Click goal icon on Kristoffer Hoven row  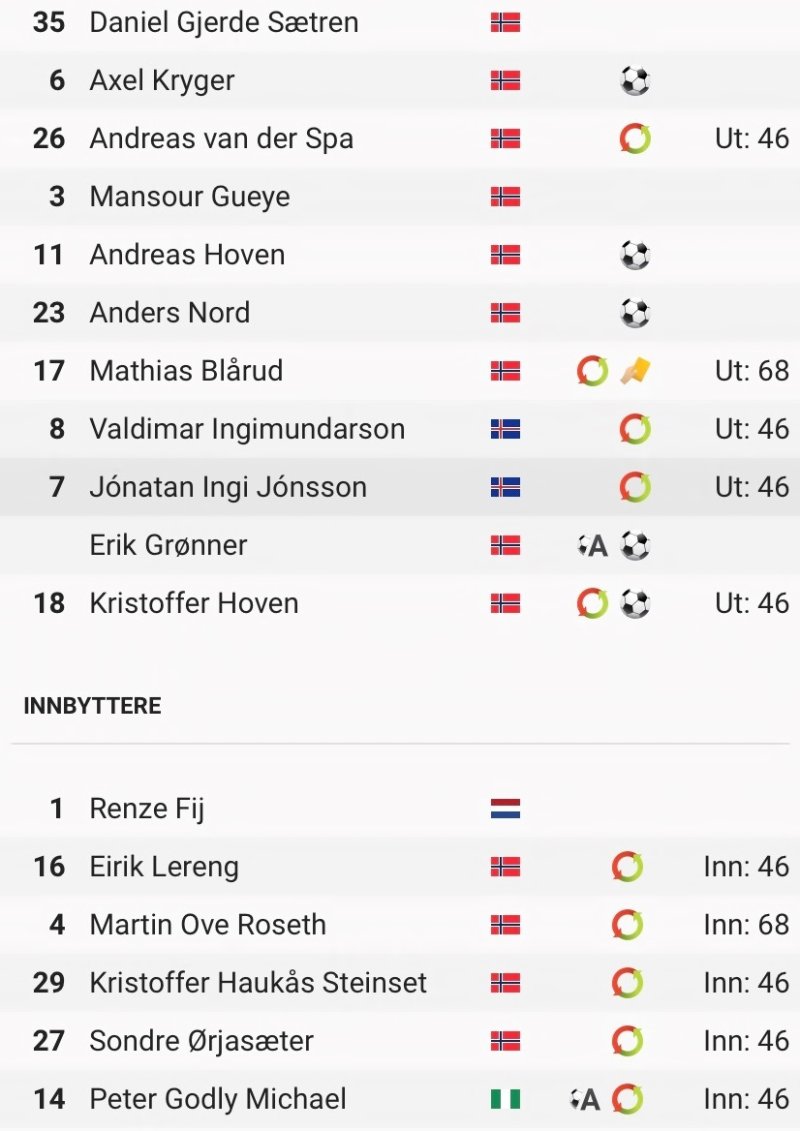[x=635, y=604]
